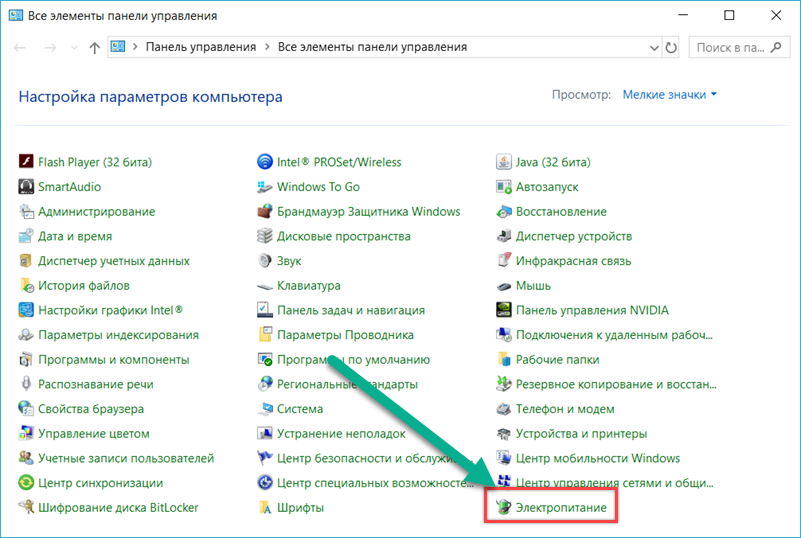Open the Настройки графики Intel icon
Image resolution: width=801 pixels, height=538 pixels.
pos(26,310)
